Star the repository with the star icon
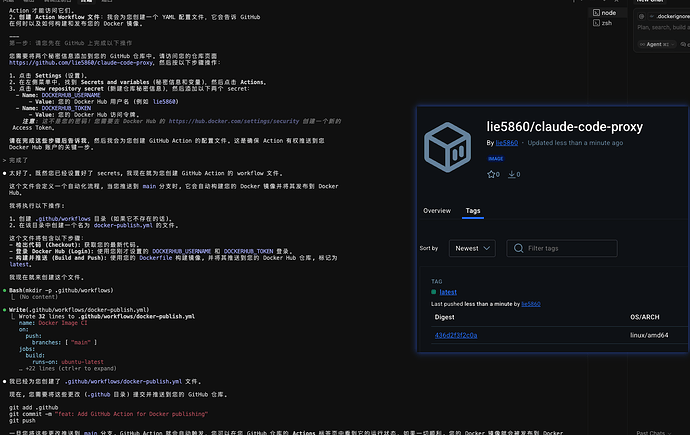690x435 pixels. coord(491,174)
